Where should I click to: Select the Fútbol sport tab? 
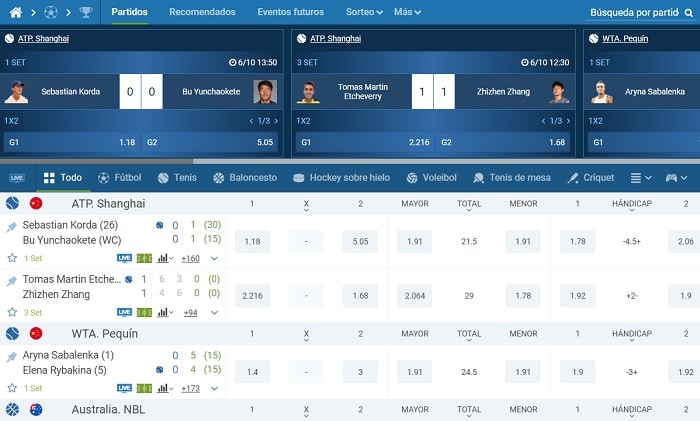[x=120, y=178]
